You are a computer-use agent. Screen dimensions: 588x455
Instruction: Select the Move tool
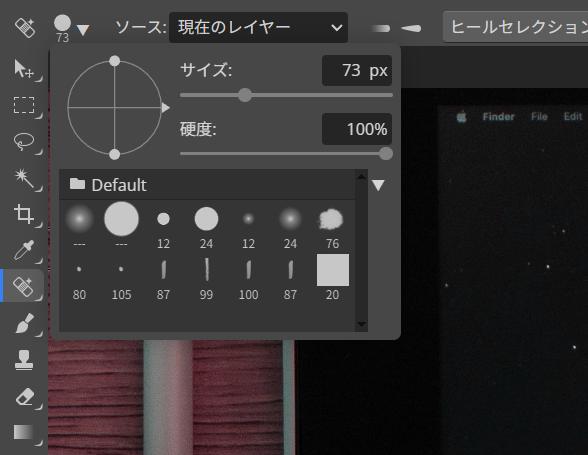point(24,69)
